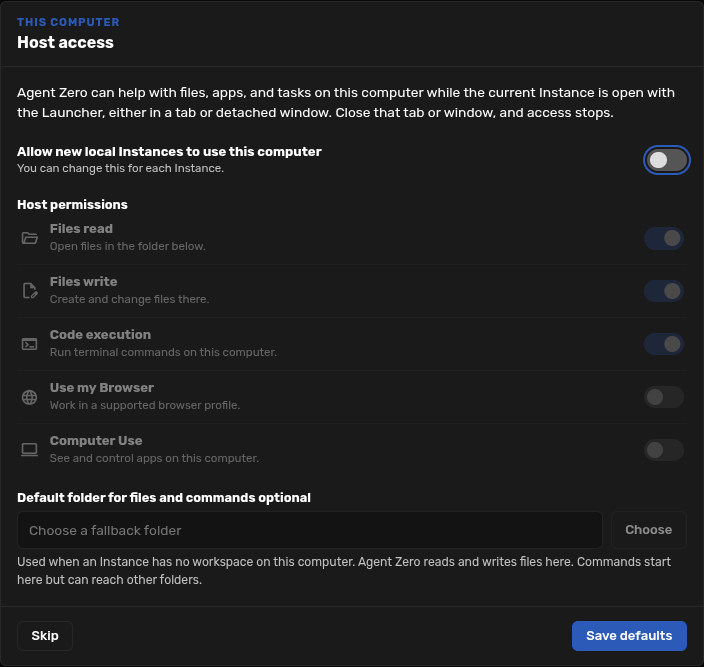Image resolution: width=704 pixels, height=667 pixels.
Task: Toggle the Files write permission switch
Action: click(x=664, y=291)
